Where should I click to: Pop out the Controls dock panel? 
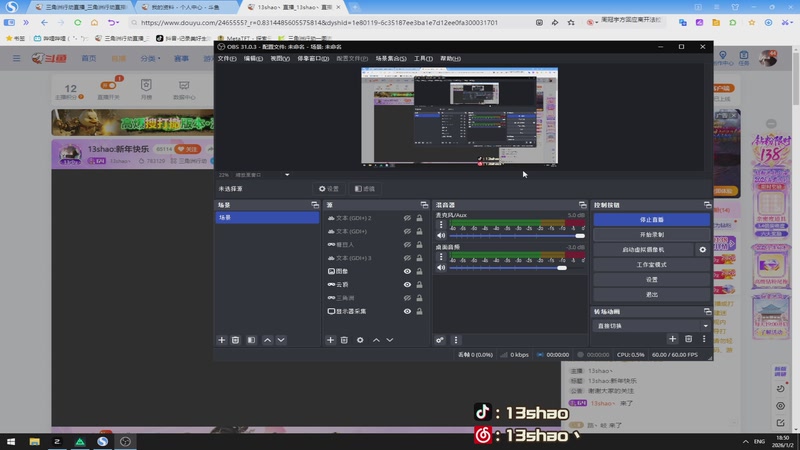[x=707, y=205]
